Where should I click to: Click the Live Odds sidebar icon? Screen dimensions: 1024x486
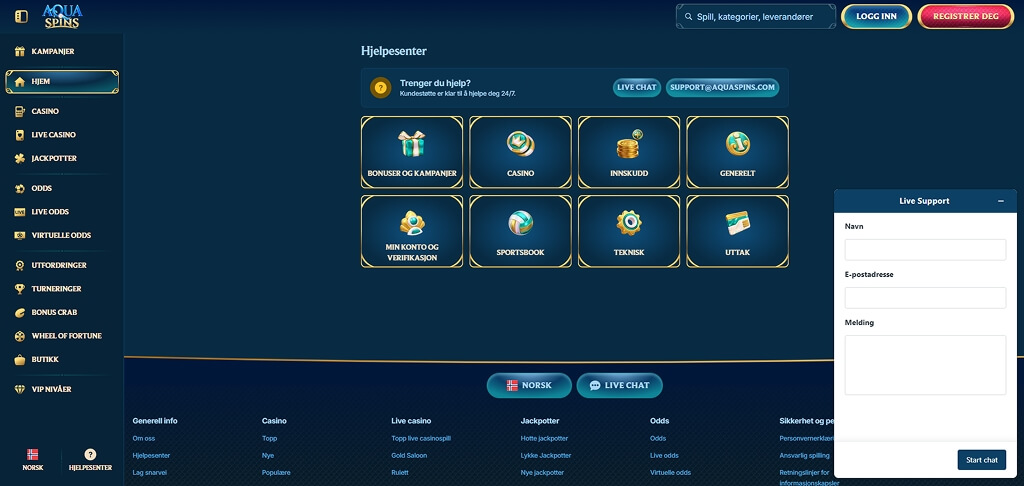pos(20,212)
